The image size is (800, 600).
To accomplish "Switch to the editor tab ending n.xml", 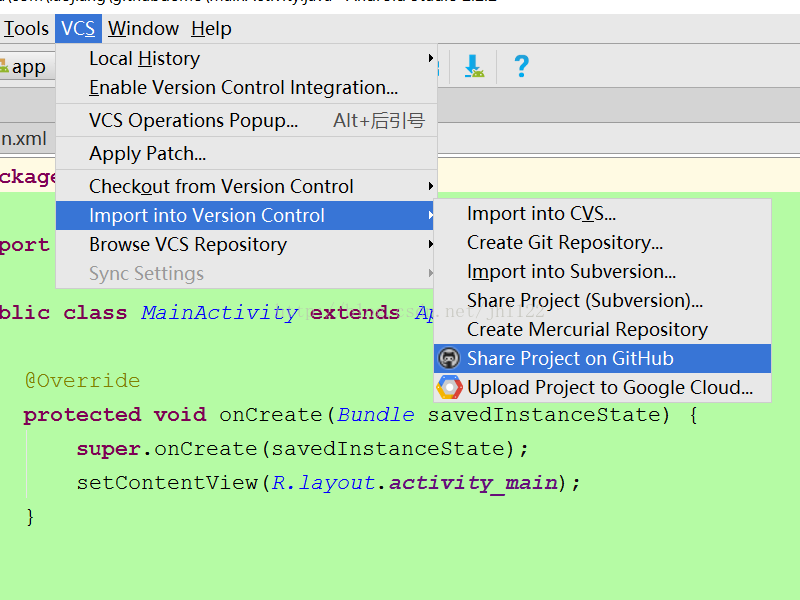I will pyautogui.click(x=23, y=138).
